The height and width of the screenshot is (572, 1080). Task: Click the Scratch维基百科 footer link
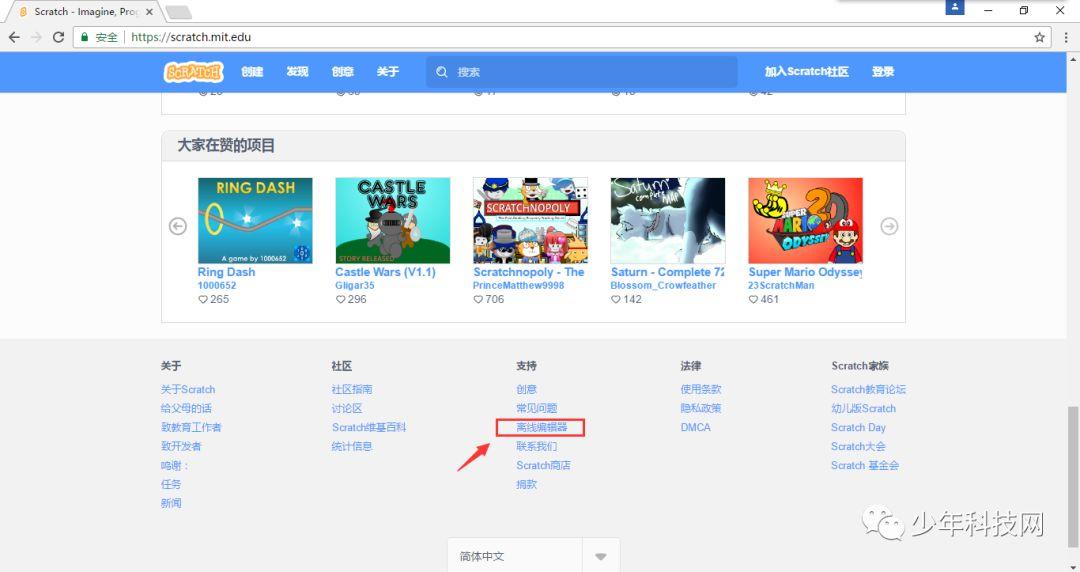[x=369, y=427]
